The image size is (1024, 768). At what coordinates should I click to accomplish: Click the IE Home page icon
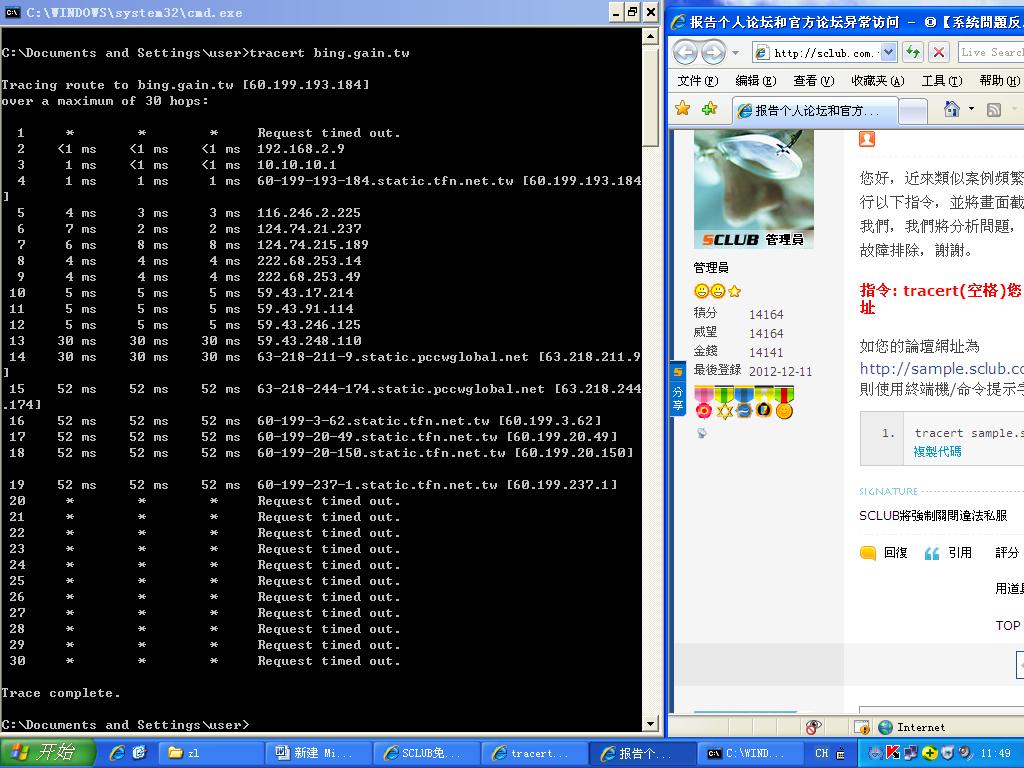tap(951, 109)
